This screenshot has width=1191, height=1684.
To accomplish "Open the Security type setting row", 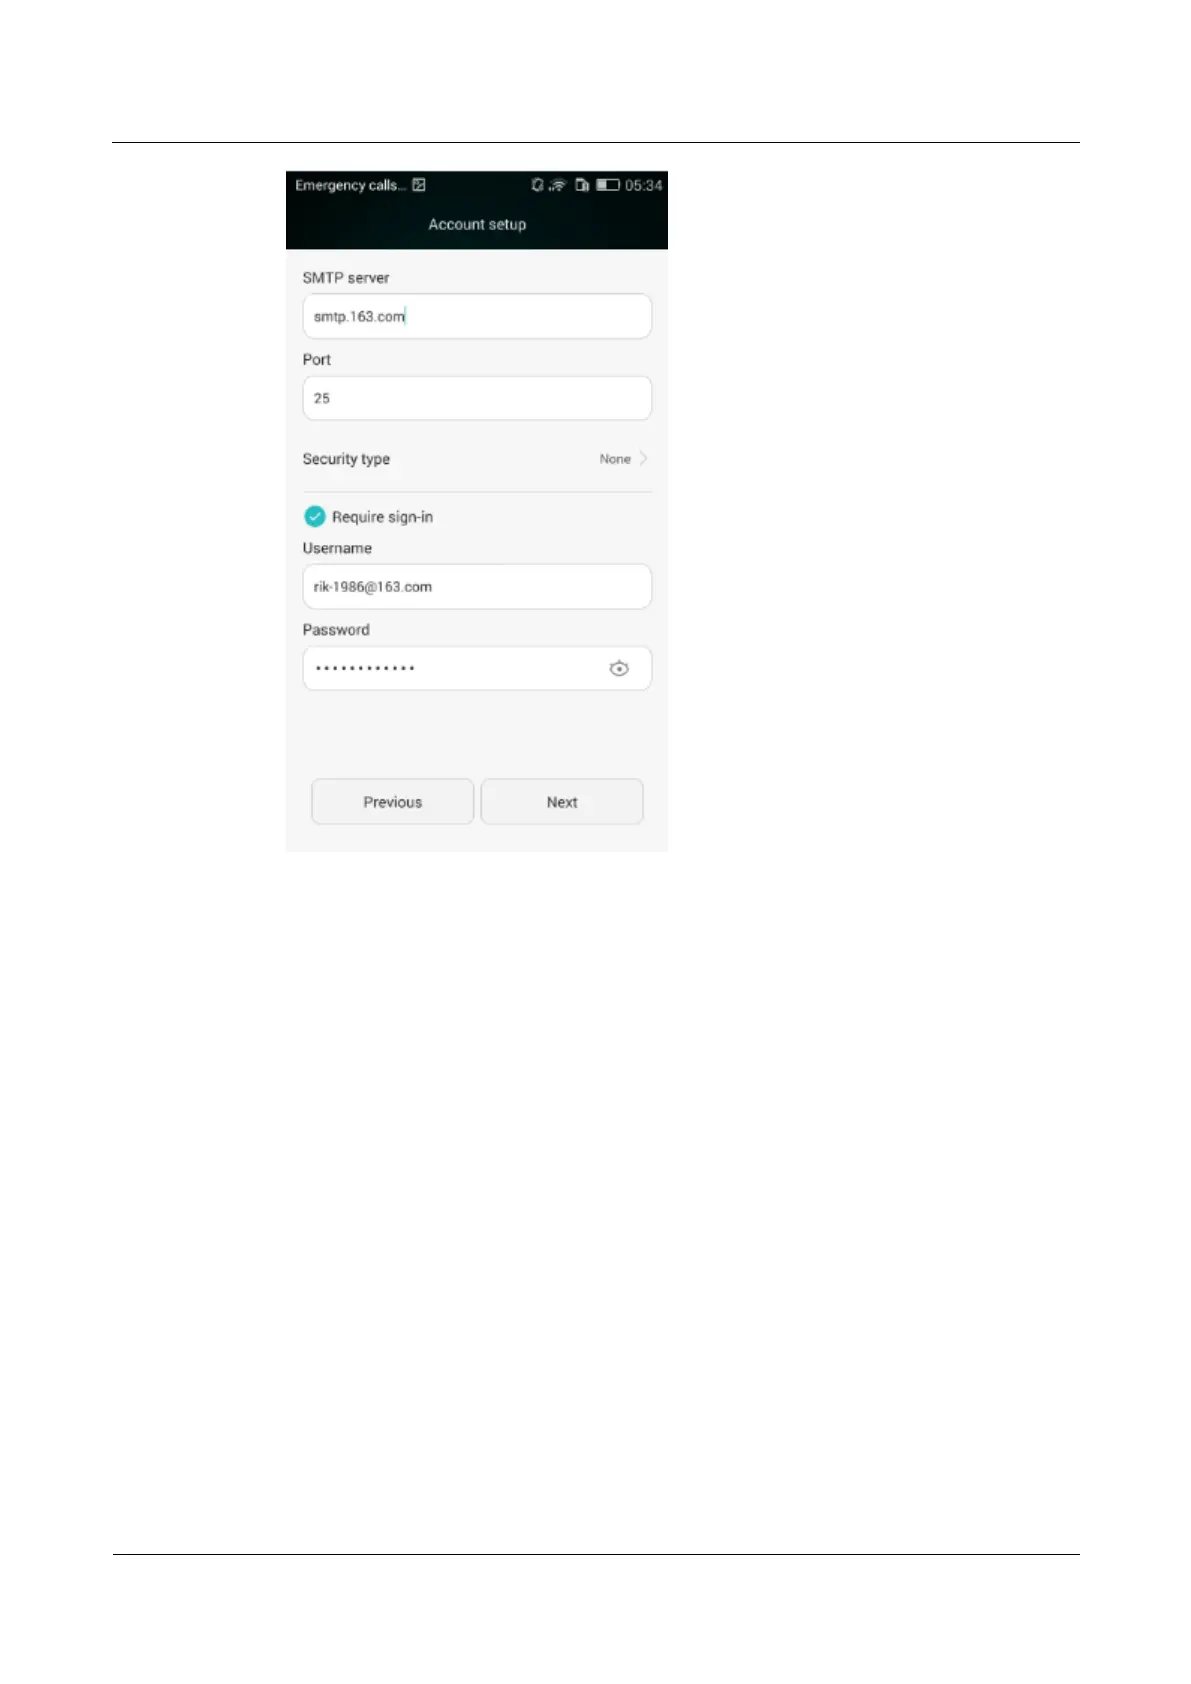I will [477, 459].
